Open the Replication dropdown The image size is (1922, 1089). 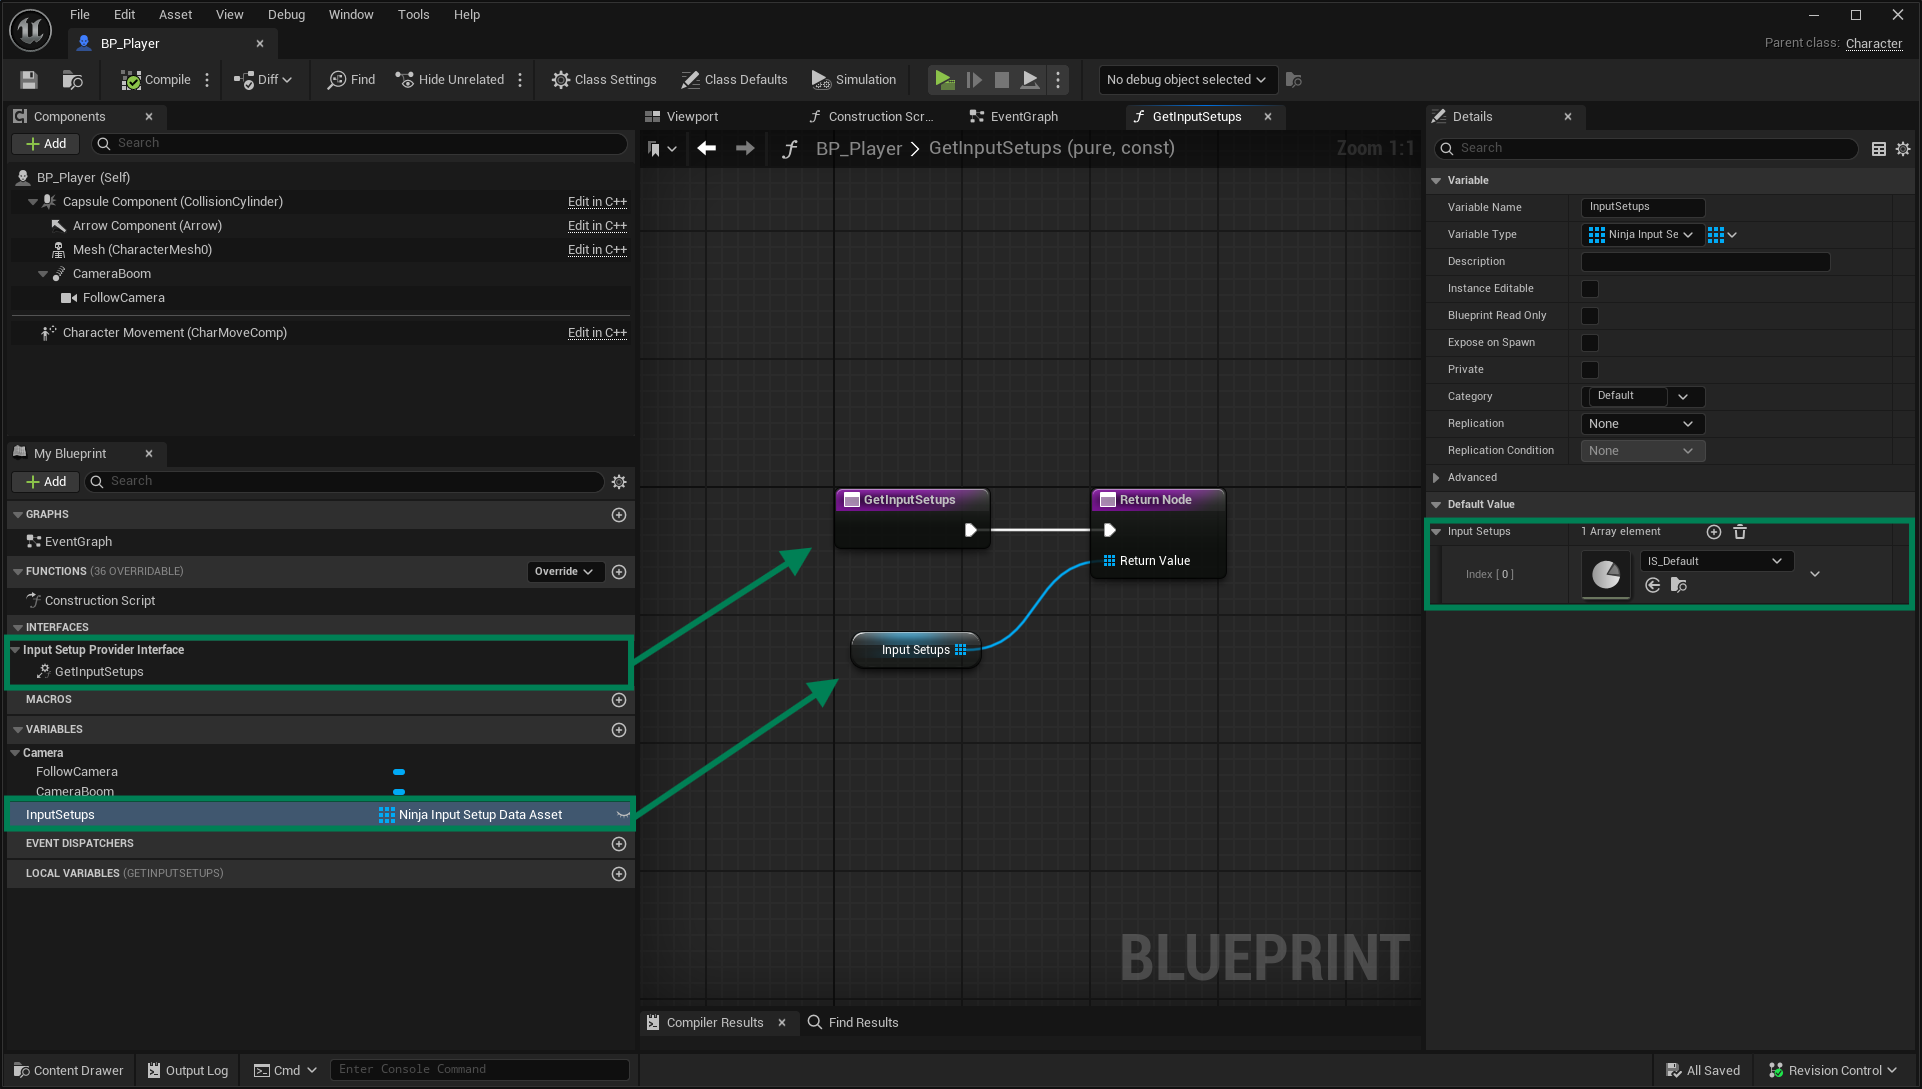1641,424
